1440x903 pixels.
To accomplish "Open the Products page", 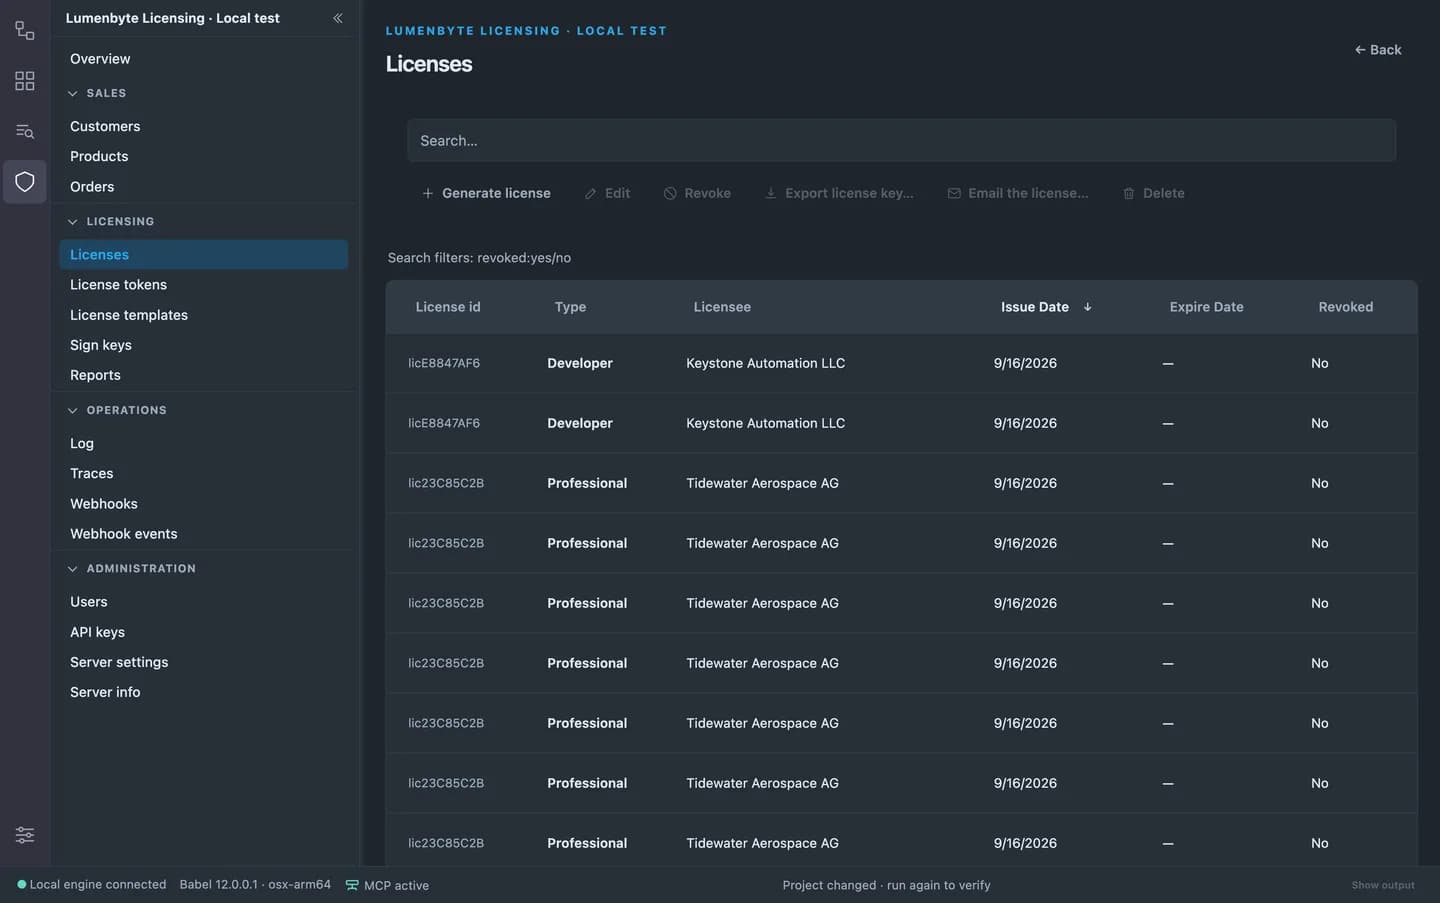I will point(204,156).
